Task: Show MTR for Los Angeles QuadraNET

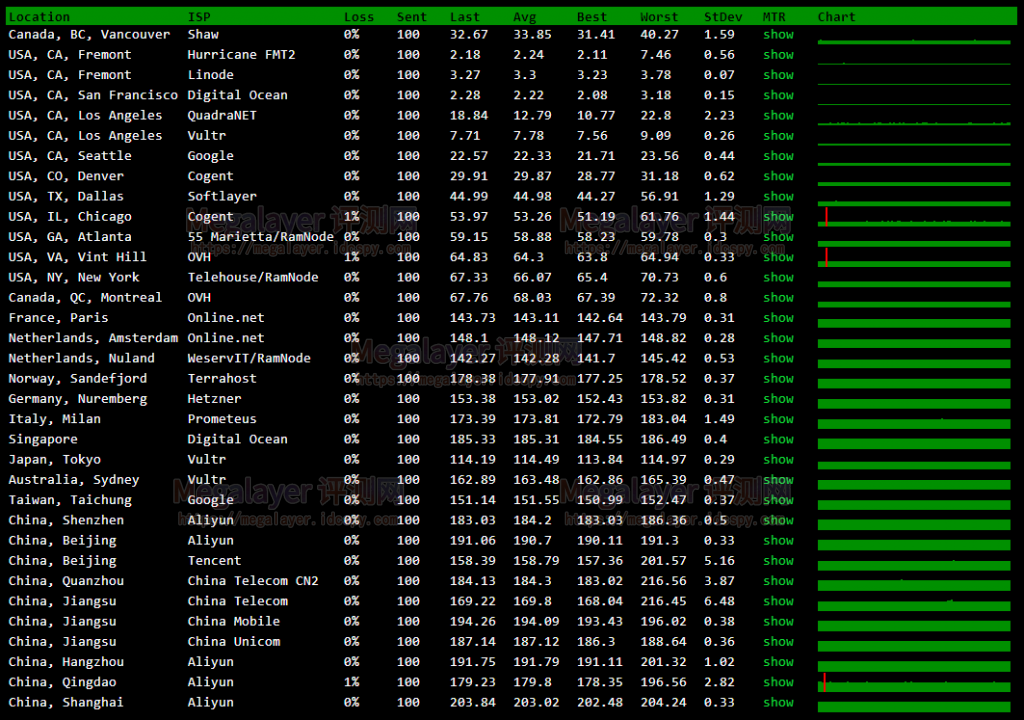Action: click(x=778, y=116)
